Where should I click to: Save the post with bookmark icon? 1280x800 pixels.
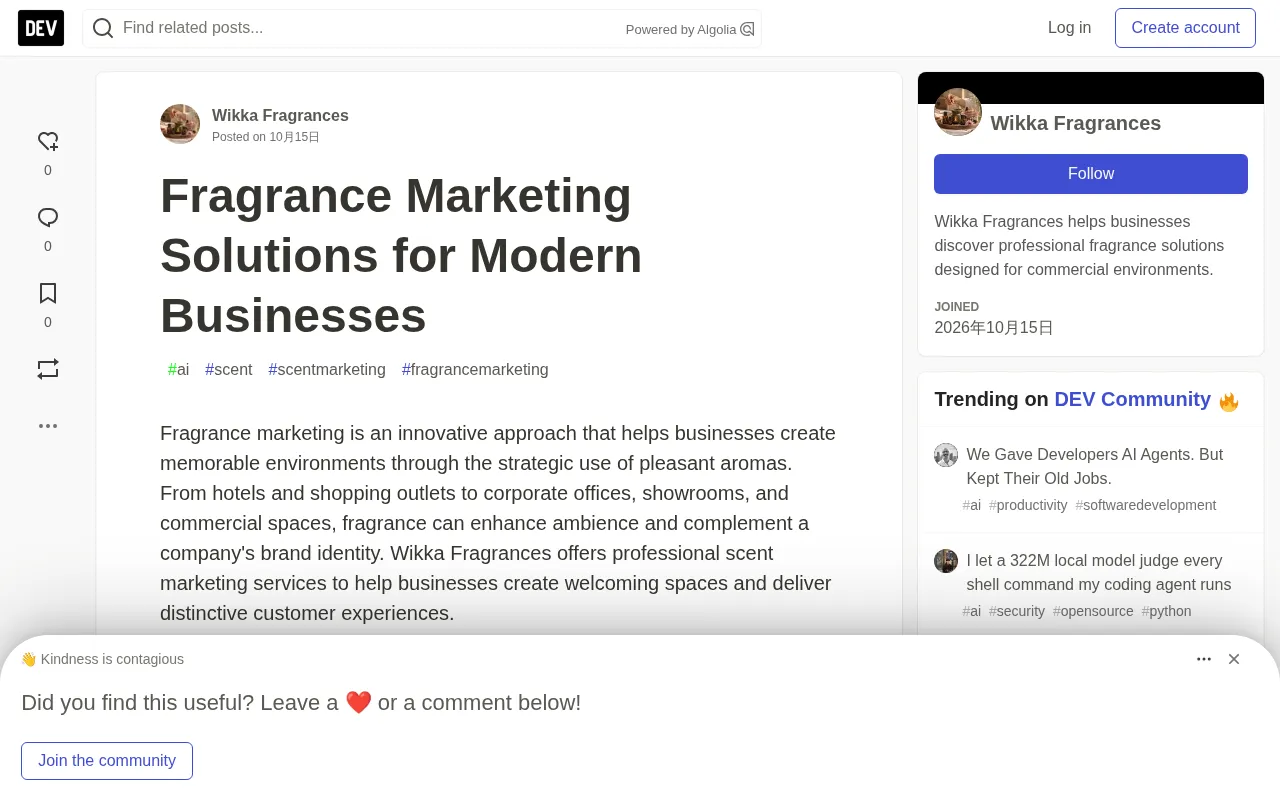click(48, 294)
